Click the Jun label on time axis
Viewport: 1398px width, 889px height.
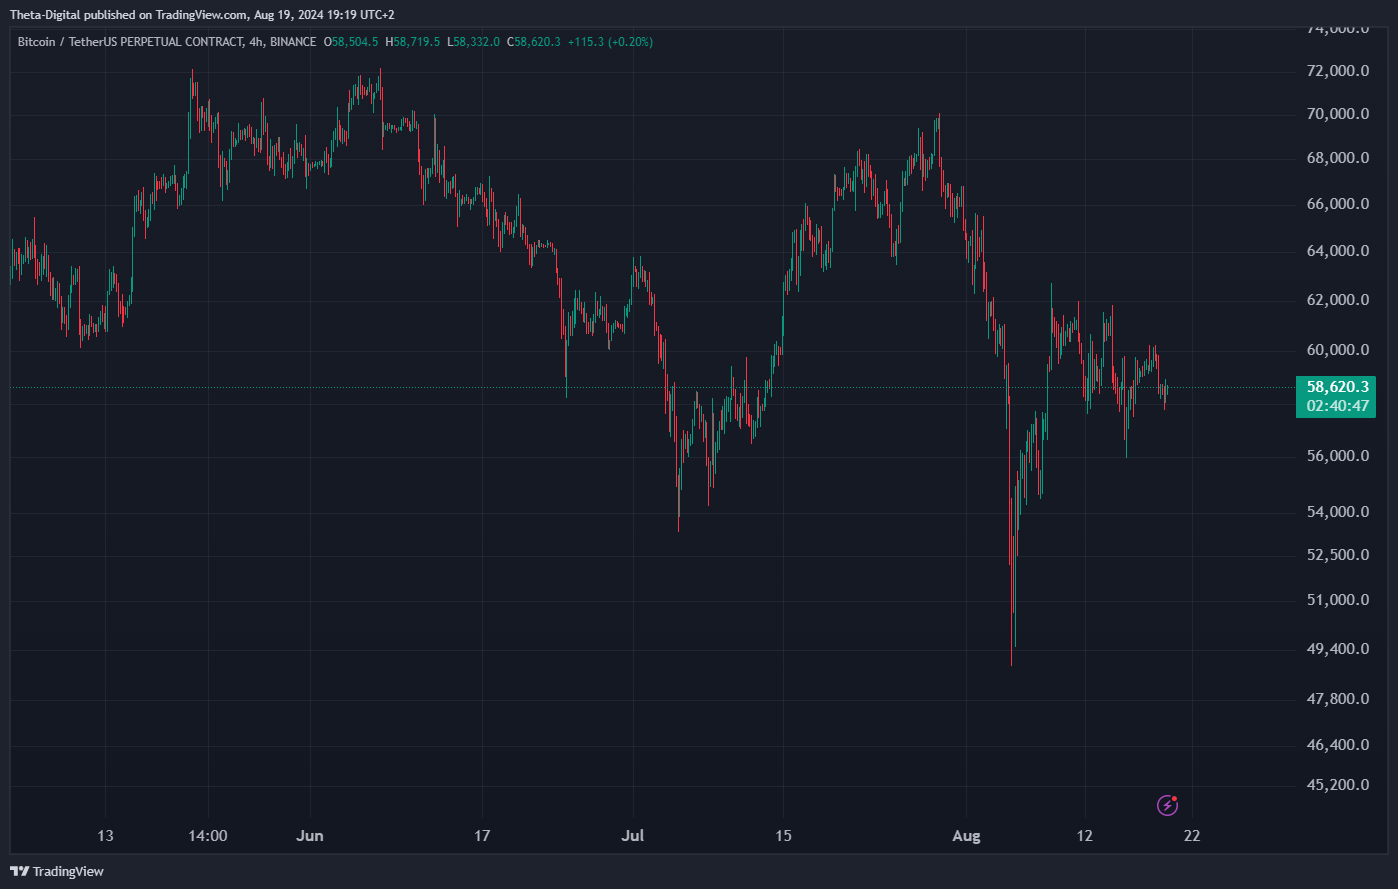tap(310, 836)
